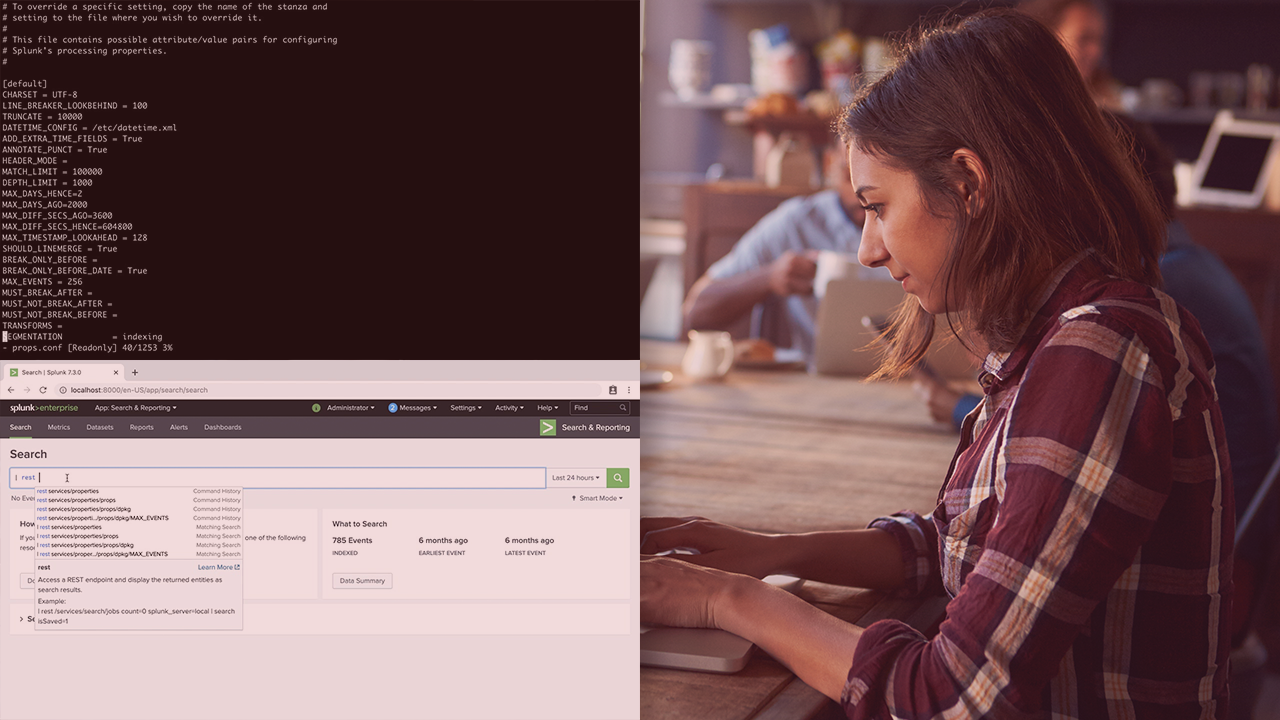Select rest services/properties/props/dpkg from Command History
Image resolution: width=1280 pixels, height=720 pixels.
click(x=84, y=509)
